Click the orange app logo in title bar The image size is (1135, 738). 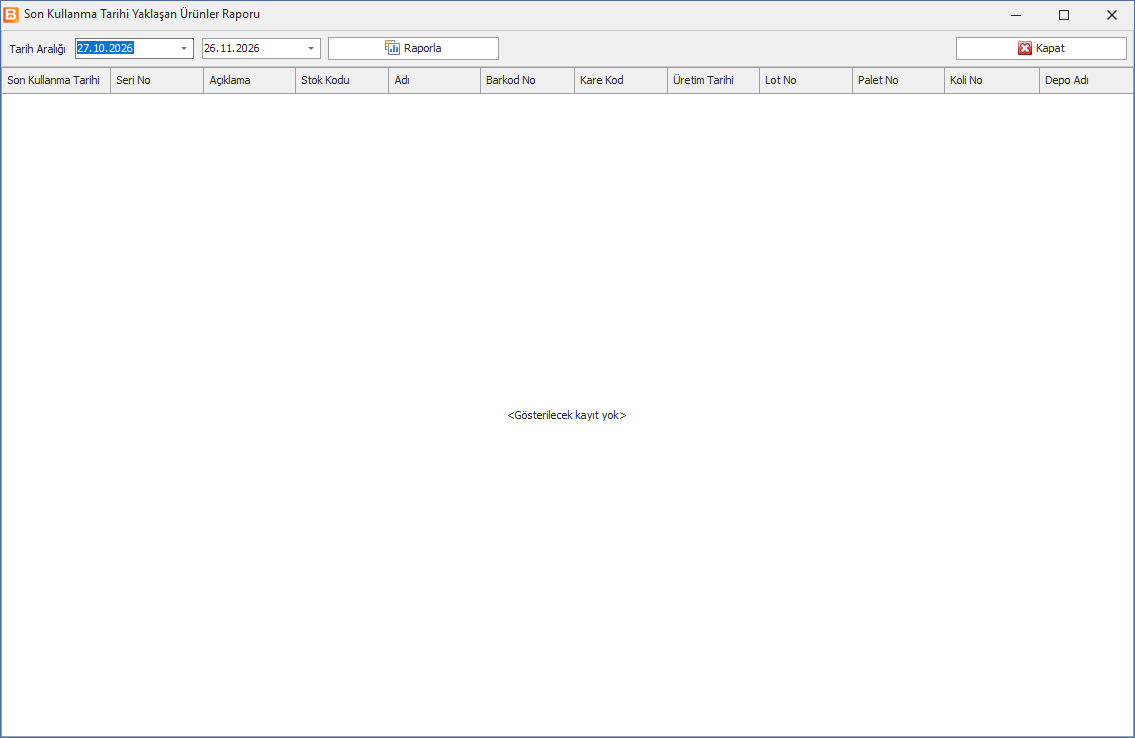pyautogui.click(x=11, y=14)
